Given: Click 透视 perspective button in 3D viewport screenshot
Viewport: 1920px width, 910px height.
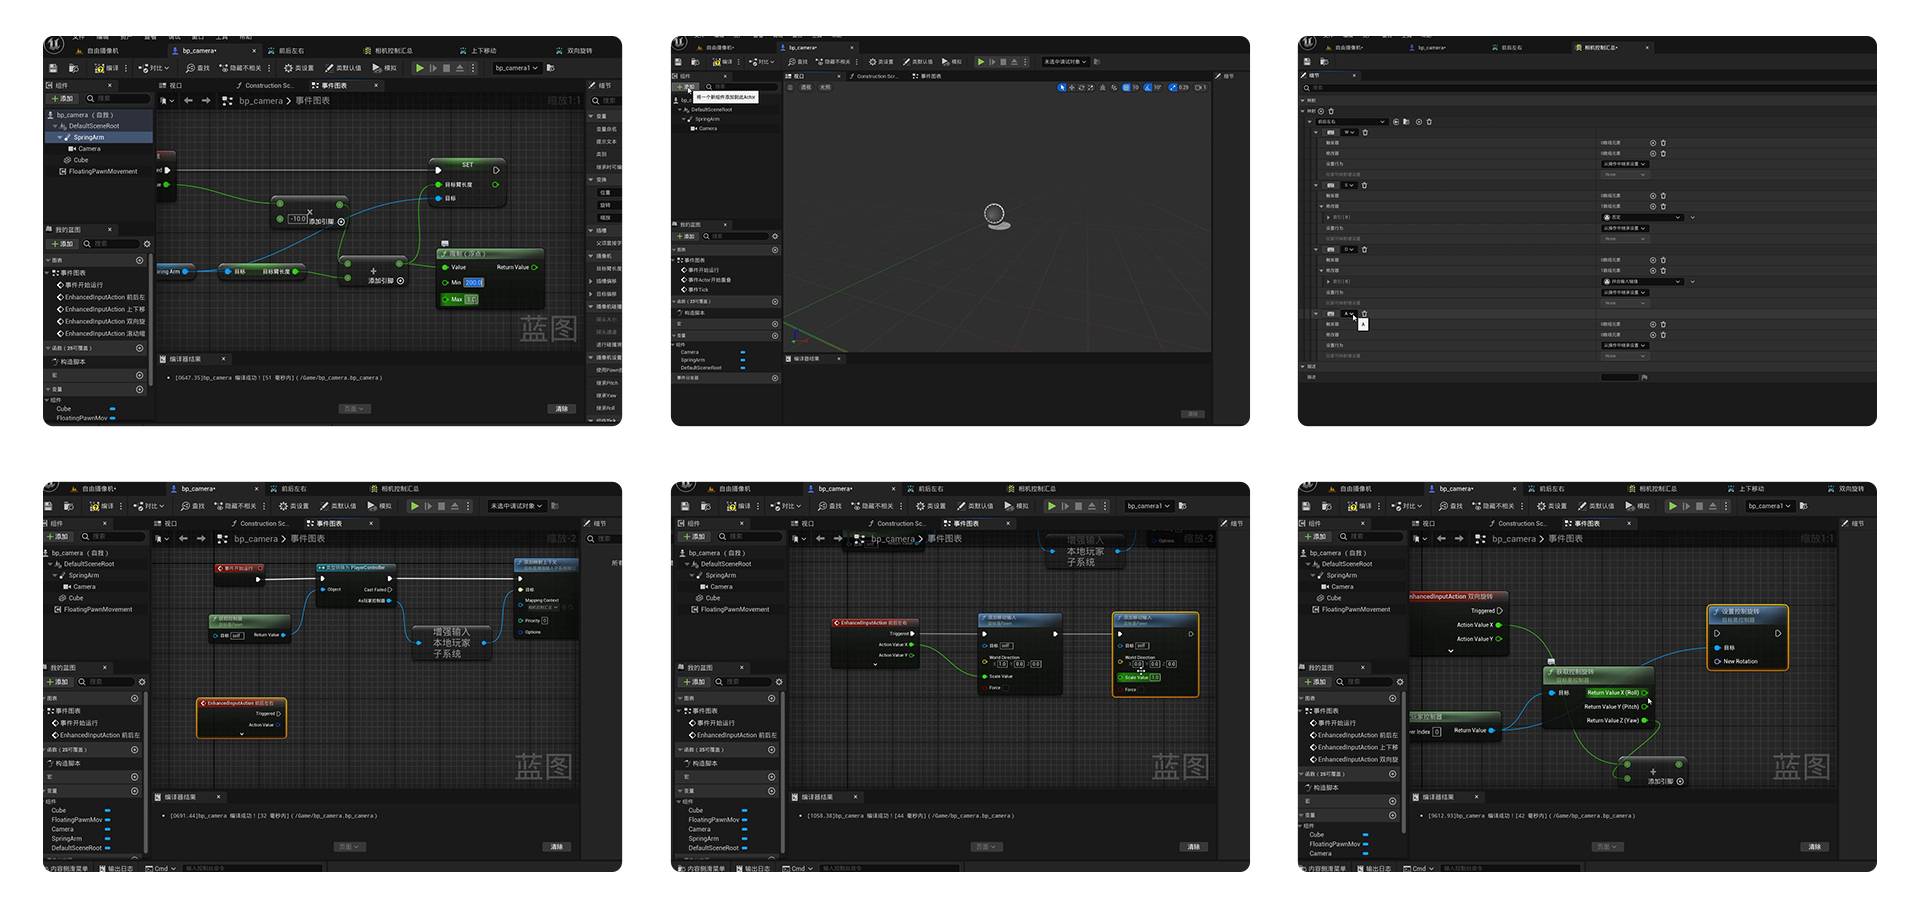Looking at the screenshot, I should click(806, 87).
